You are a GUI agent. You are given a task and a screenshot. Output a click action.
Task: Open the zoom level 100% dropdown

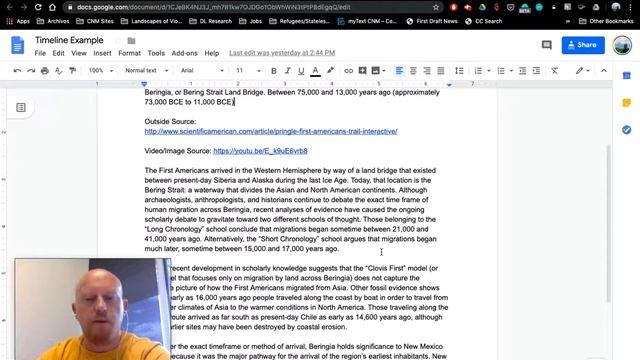(x=100, y=71)
